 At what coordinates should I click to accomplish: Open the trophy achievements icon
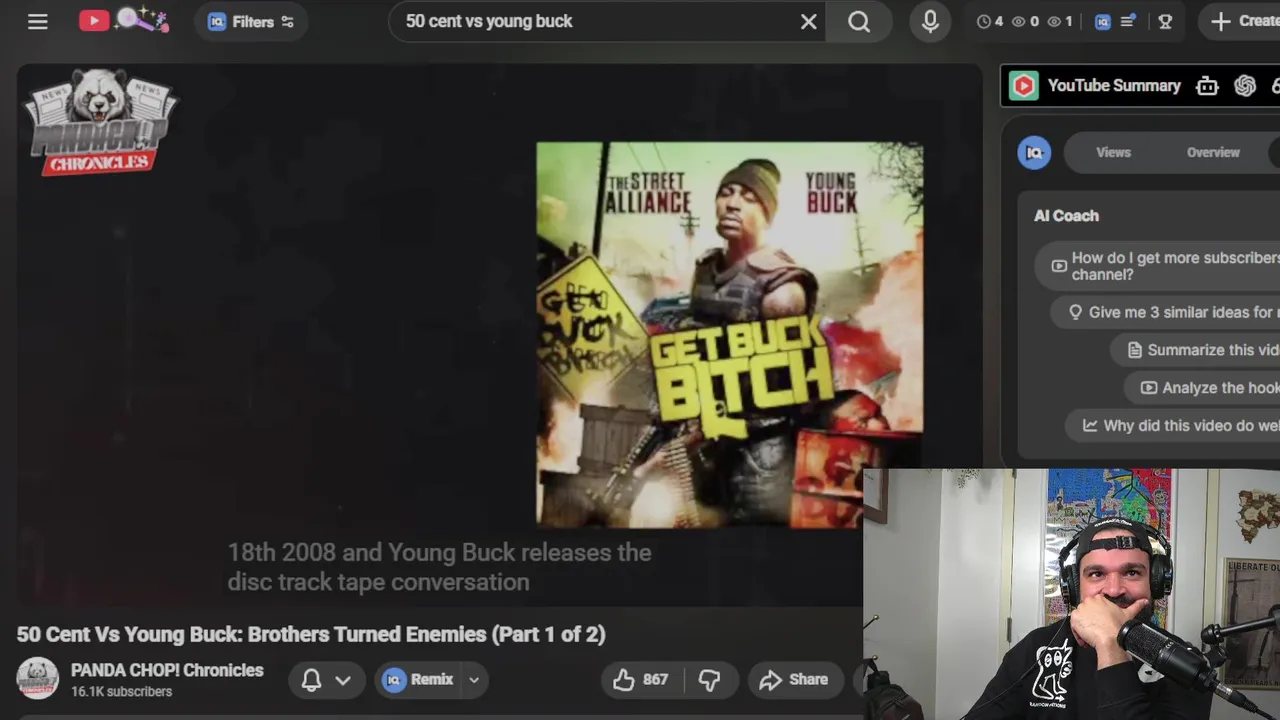[x=1165, y=21]
